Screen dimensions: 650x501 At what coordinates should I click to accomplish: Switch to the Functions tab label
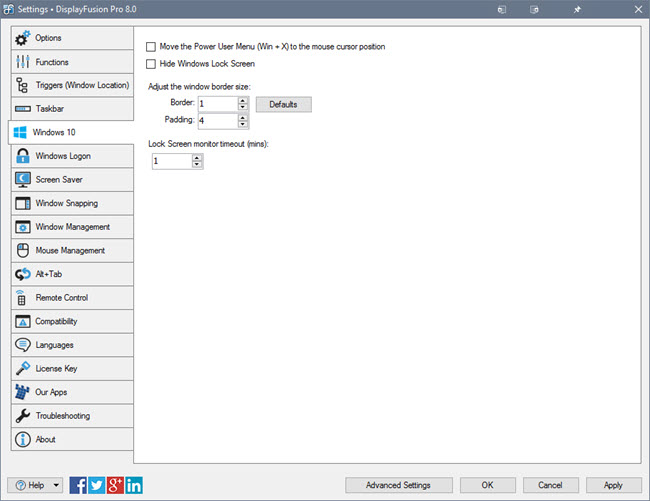tap(52, 62)
